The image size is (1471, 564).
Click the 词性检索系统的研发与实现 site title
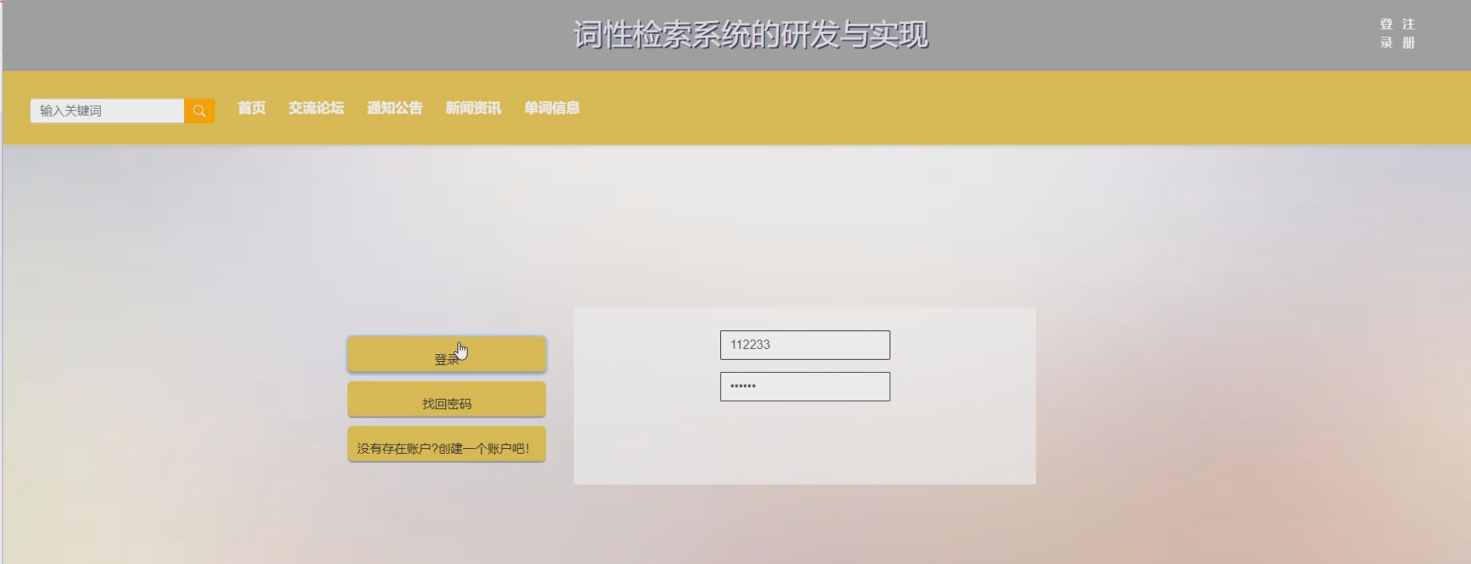pos(750,35)
